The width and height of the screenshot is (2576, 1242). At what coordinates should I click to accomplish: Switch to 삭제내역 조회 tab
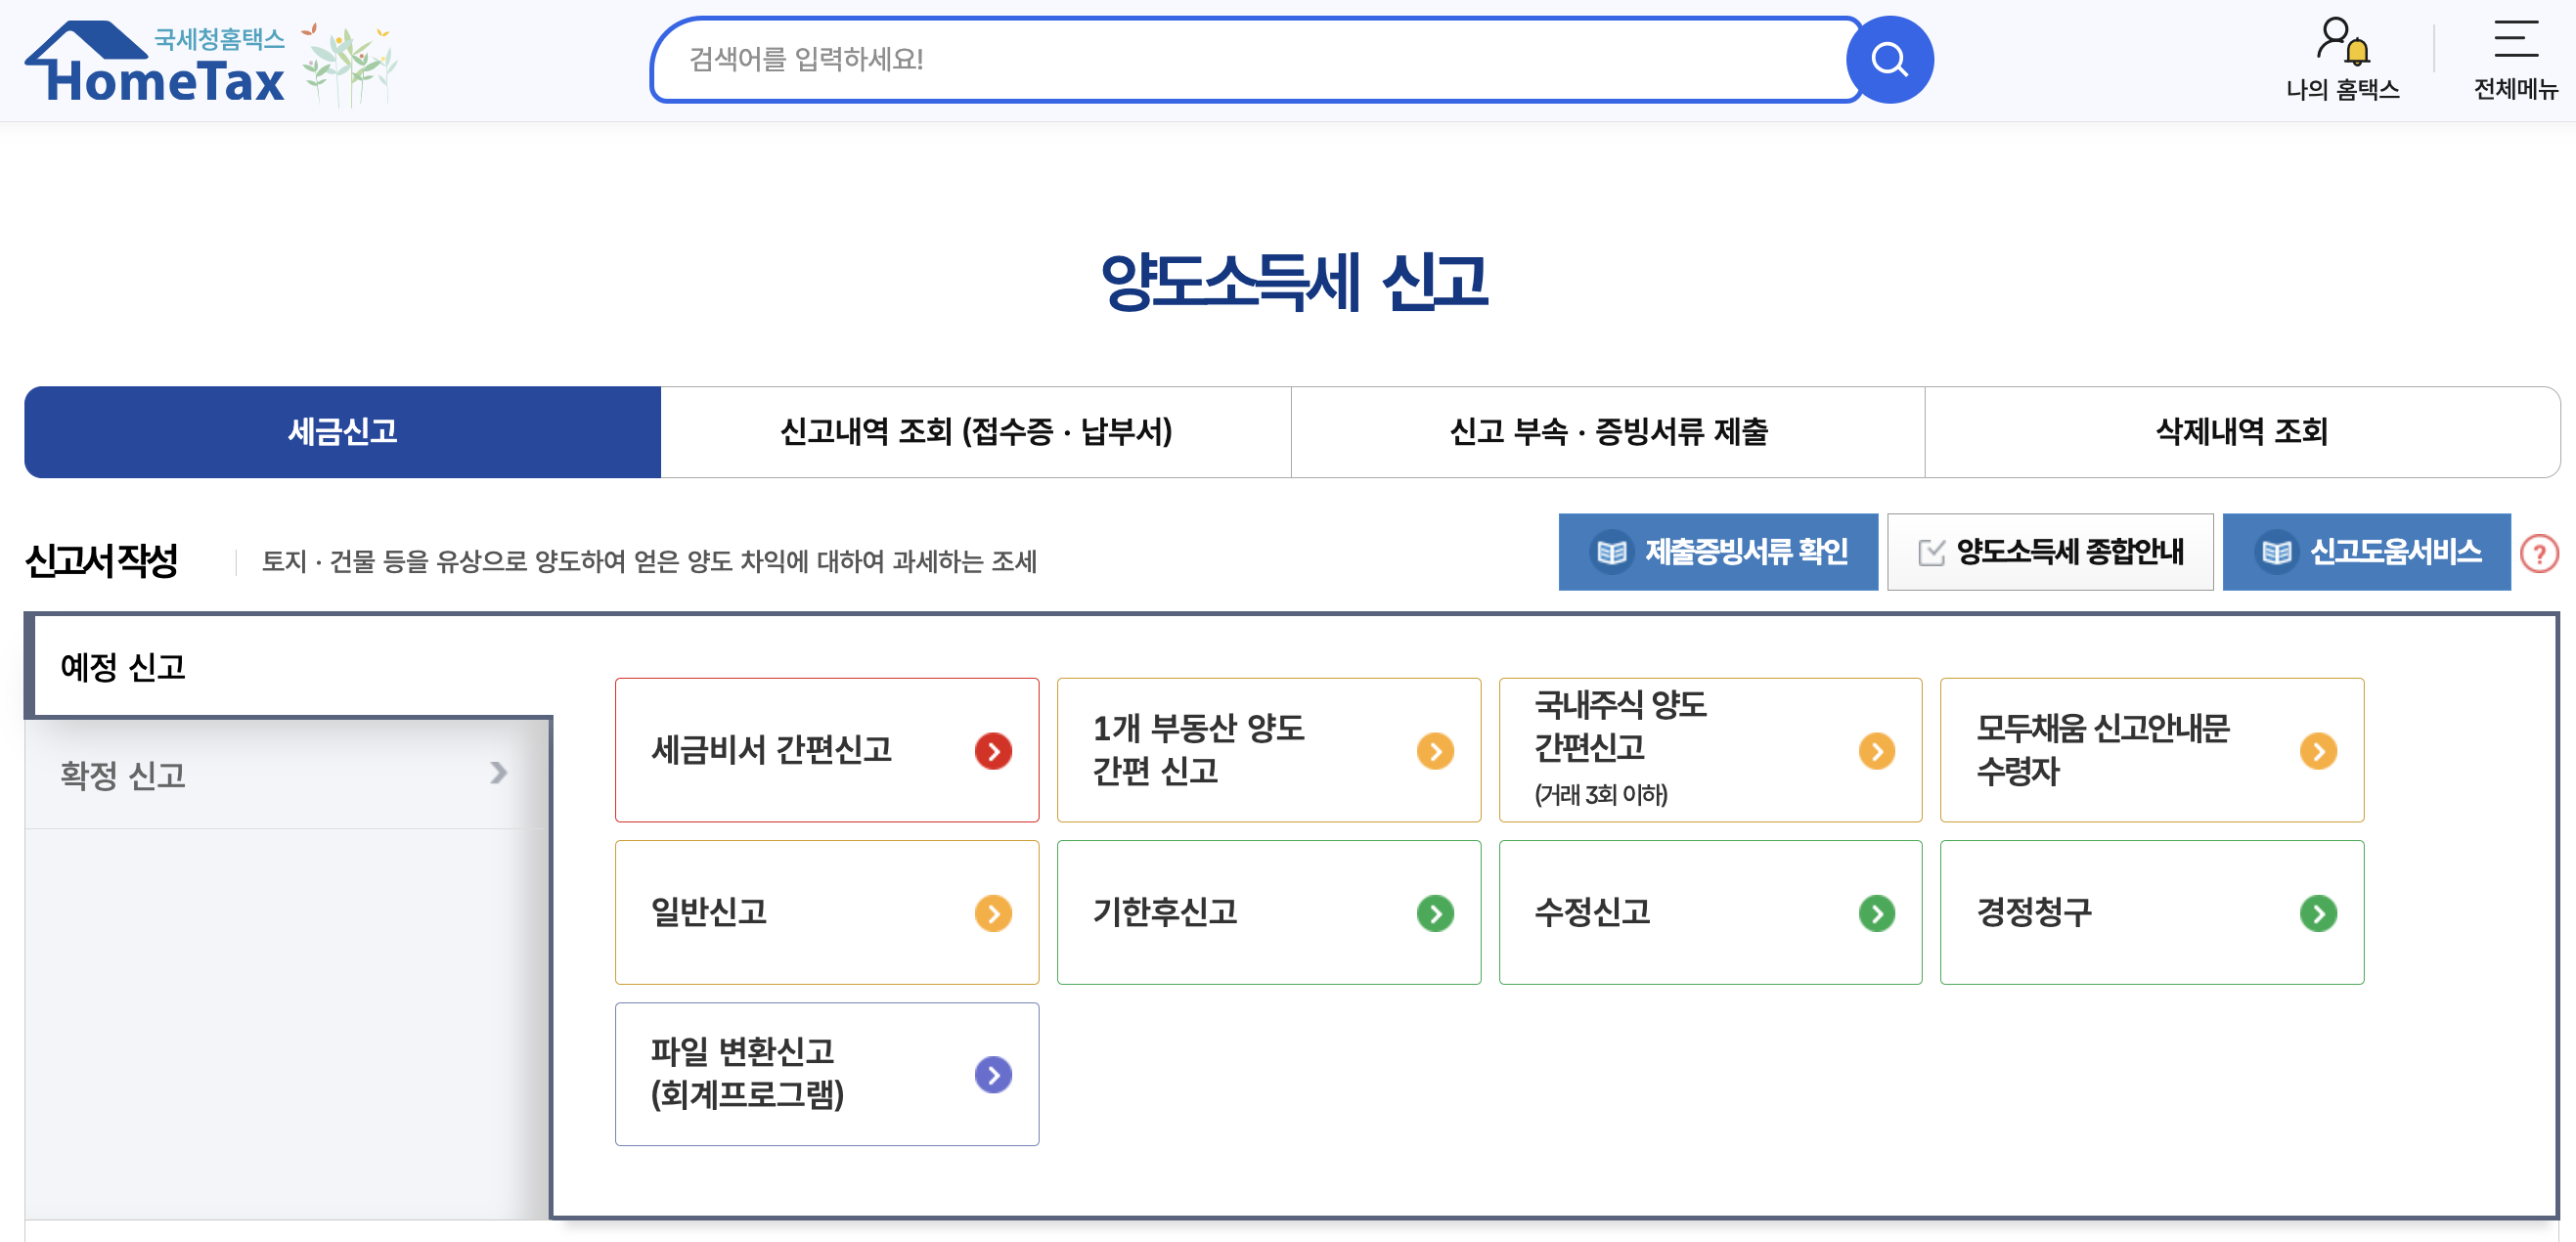coord(2241,432)
